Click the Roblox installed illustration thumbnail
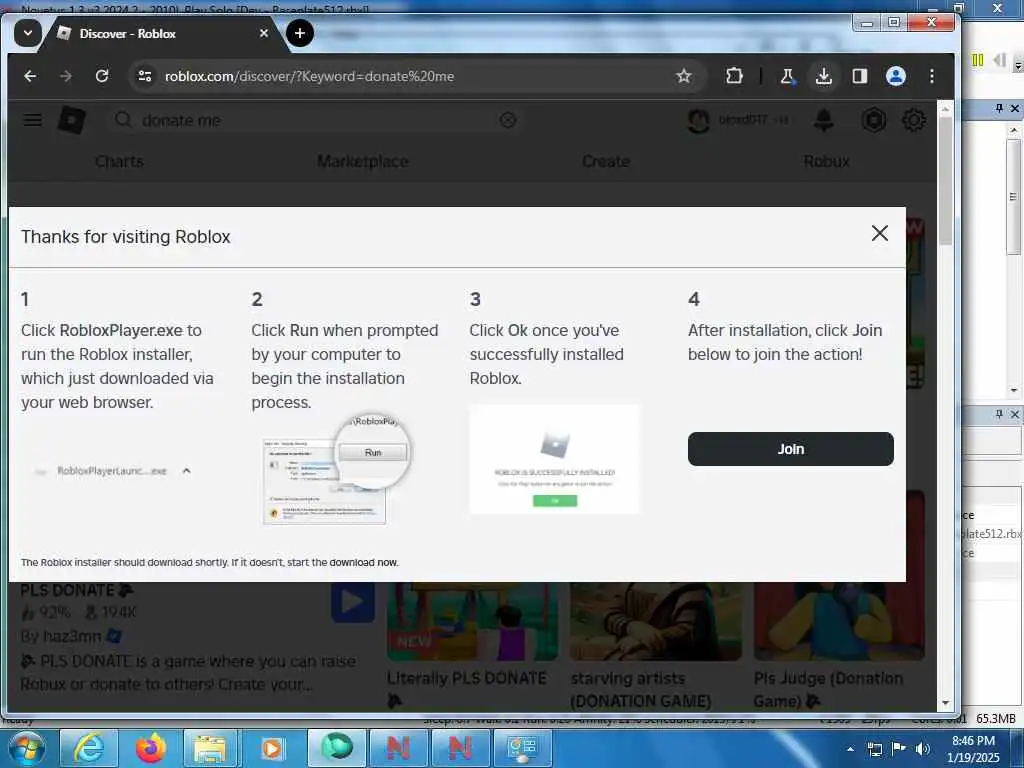Image resolution: width=1024 pixels, height=768 pixels. [555, 459]
